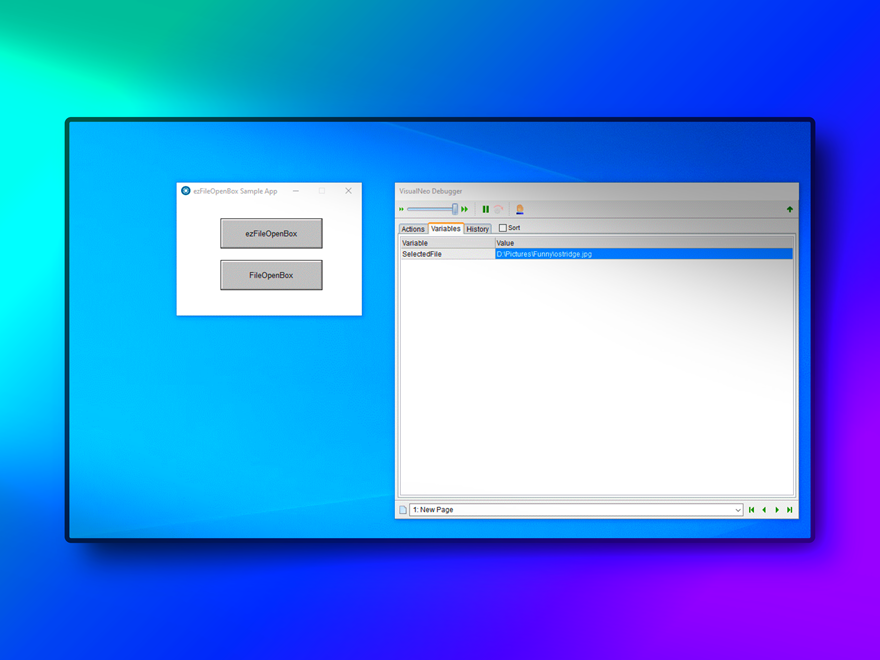Screen dimensions: 880x660
Task: Go to previous page with green left arrow
Action: [x=764, y=510]
